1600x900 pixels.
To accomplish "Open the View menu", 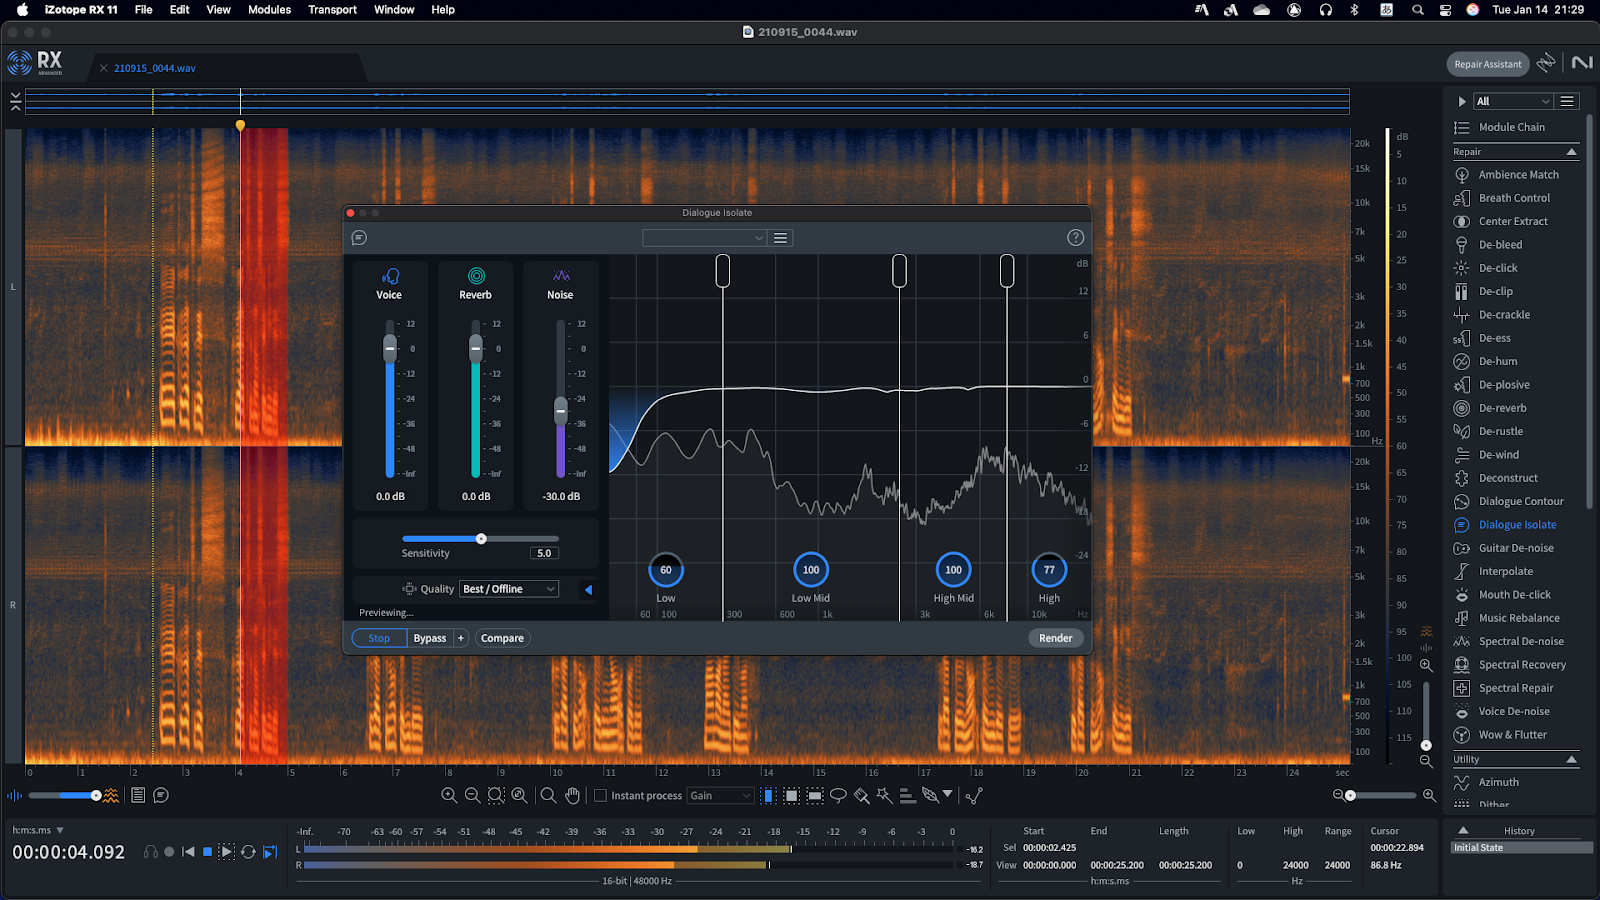I will [218, 10].
